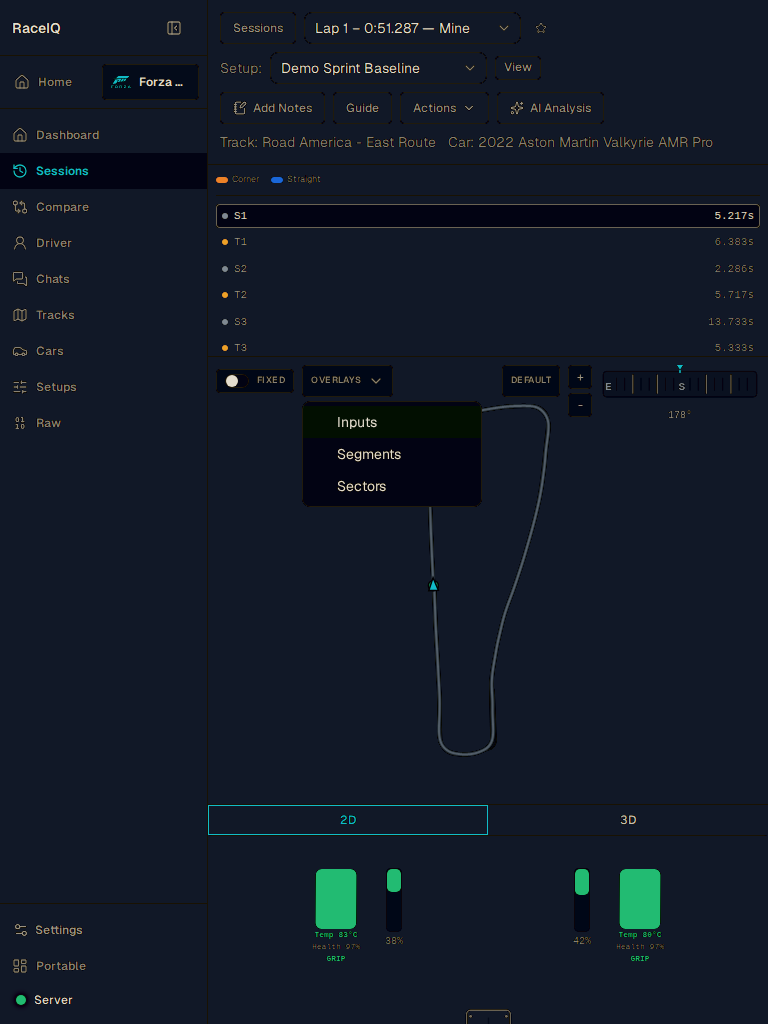This screenshot has width=768, height=1024.
Task: Click the car position arrow marker
Action: click(x=433, y=585)
